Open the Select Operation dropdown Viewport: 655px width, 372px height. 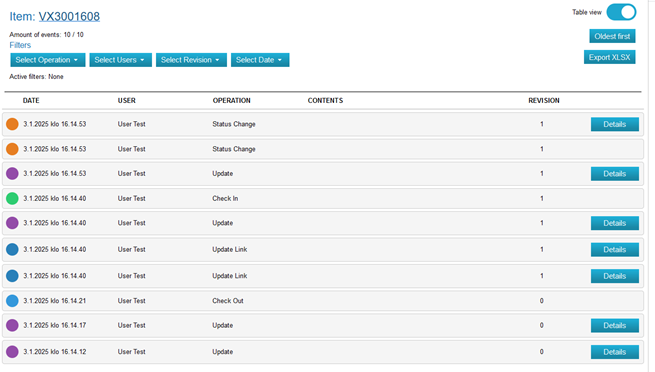click(48, 60)
